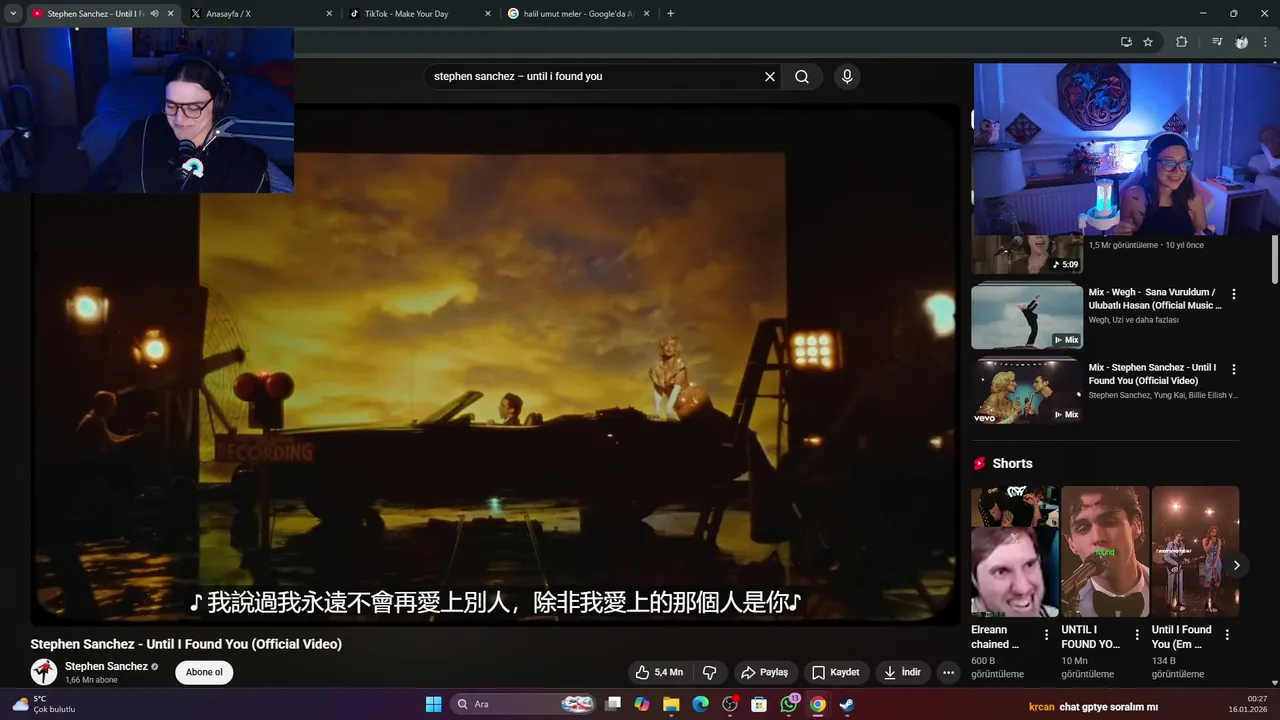1280x720 pixels.
Task: Open options for Until I Found You (Em... short
Action: click(1227, 635)
